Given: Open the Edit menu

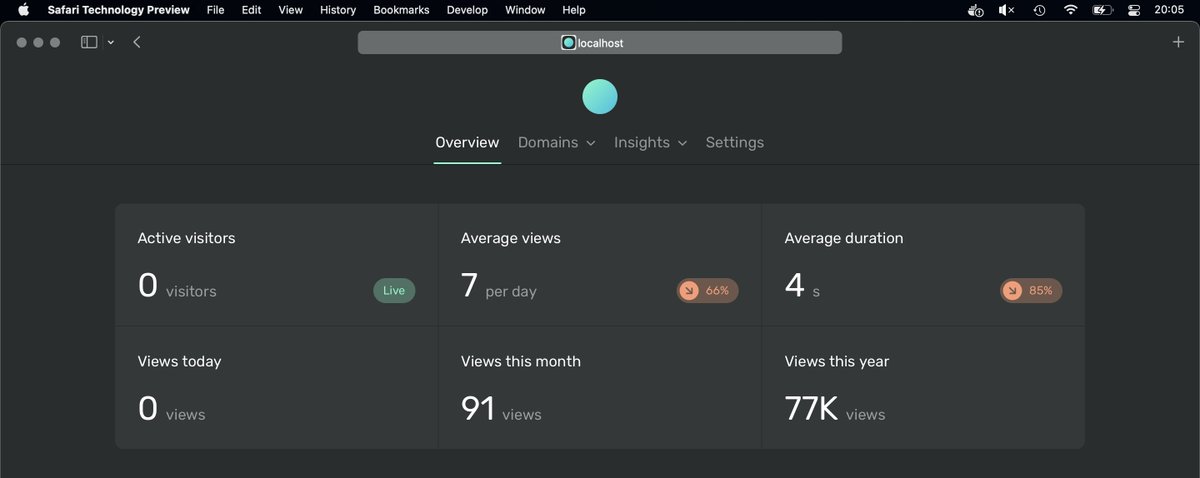Looking at the screenshot, I should [x=251, y=10].
